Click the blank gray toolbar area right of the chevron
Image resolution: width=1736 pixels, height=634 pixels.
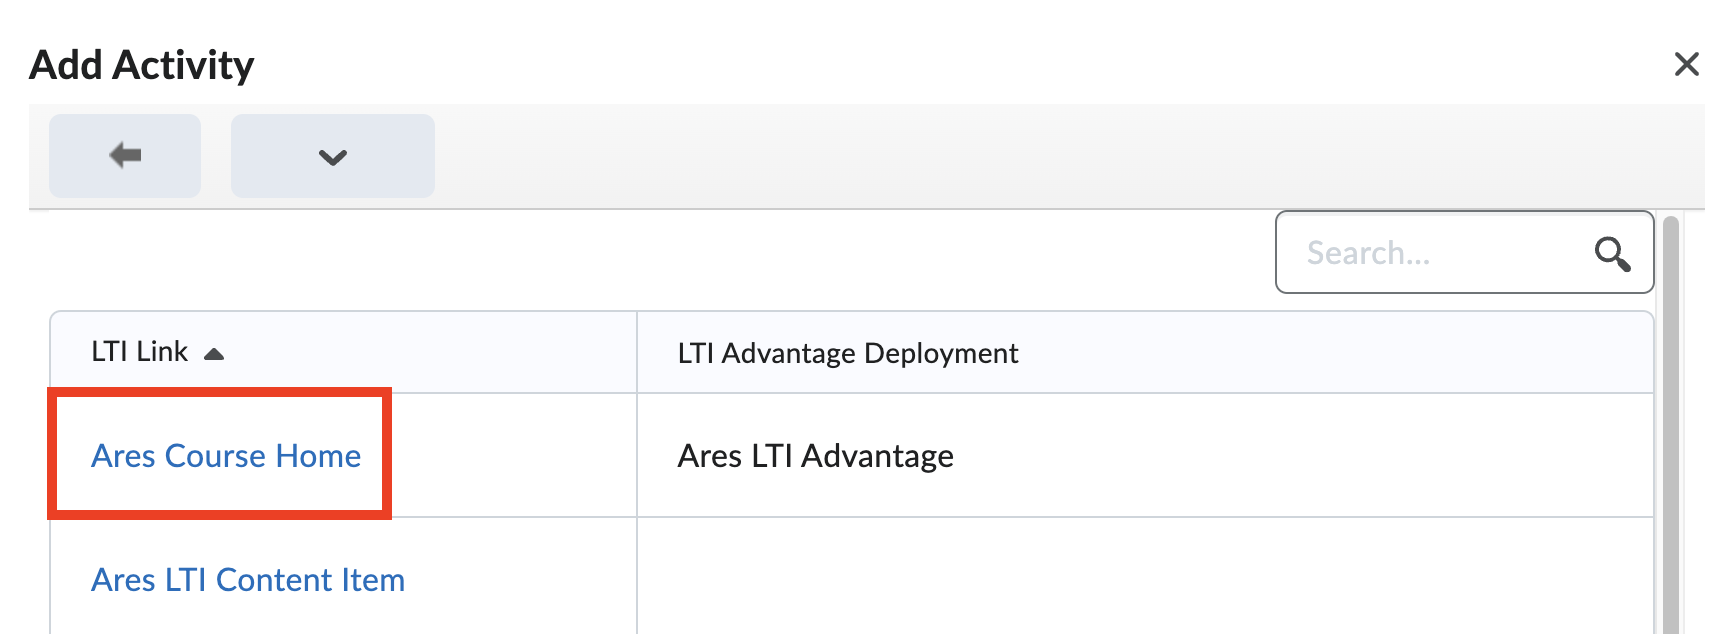coord(1000,156)
